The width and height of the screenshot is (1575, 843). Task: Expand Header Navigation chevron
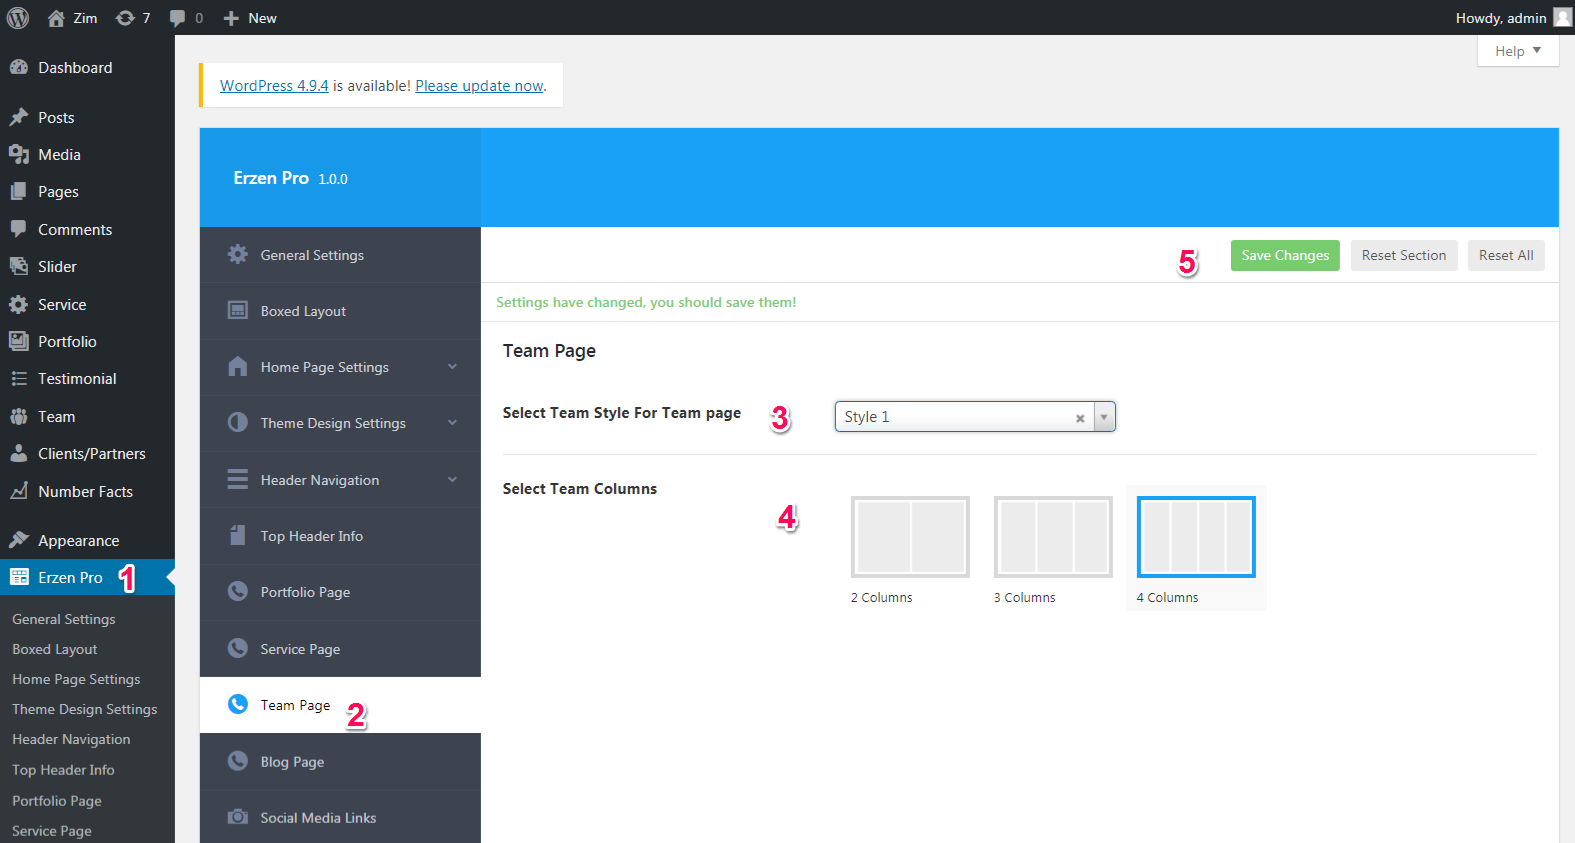[452, 480]
